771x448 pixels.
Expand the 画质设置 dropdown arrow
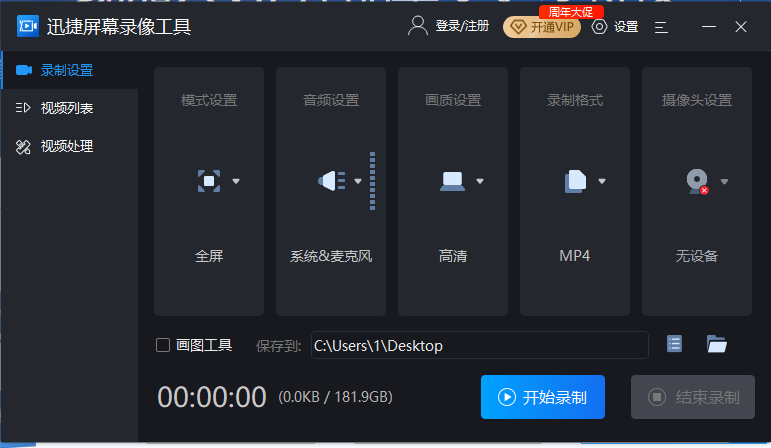click(480, 181)
